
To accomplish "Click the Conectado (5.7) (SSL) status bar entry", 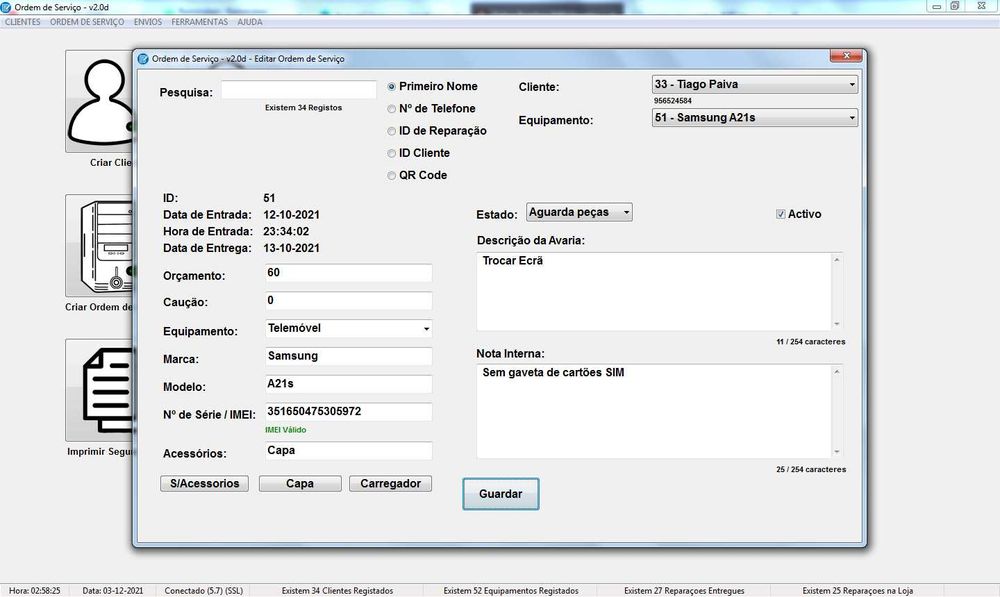I will tap(204, 591).
